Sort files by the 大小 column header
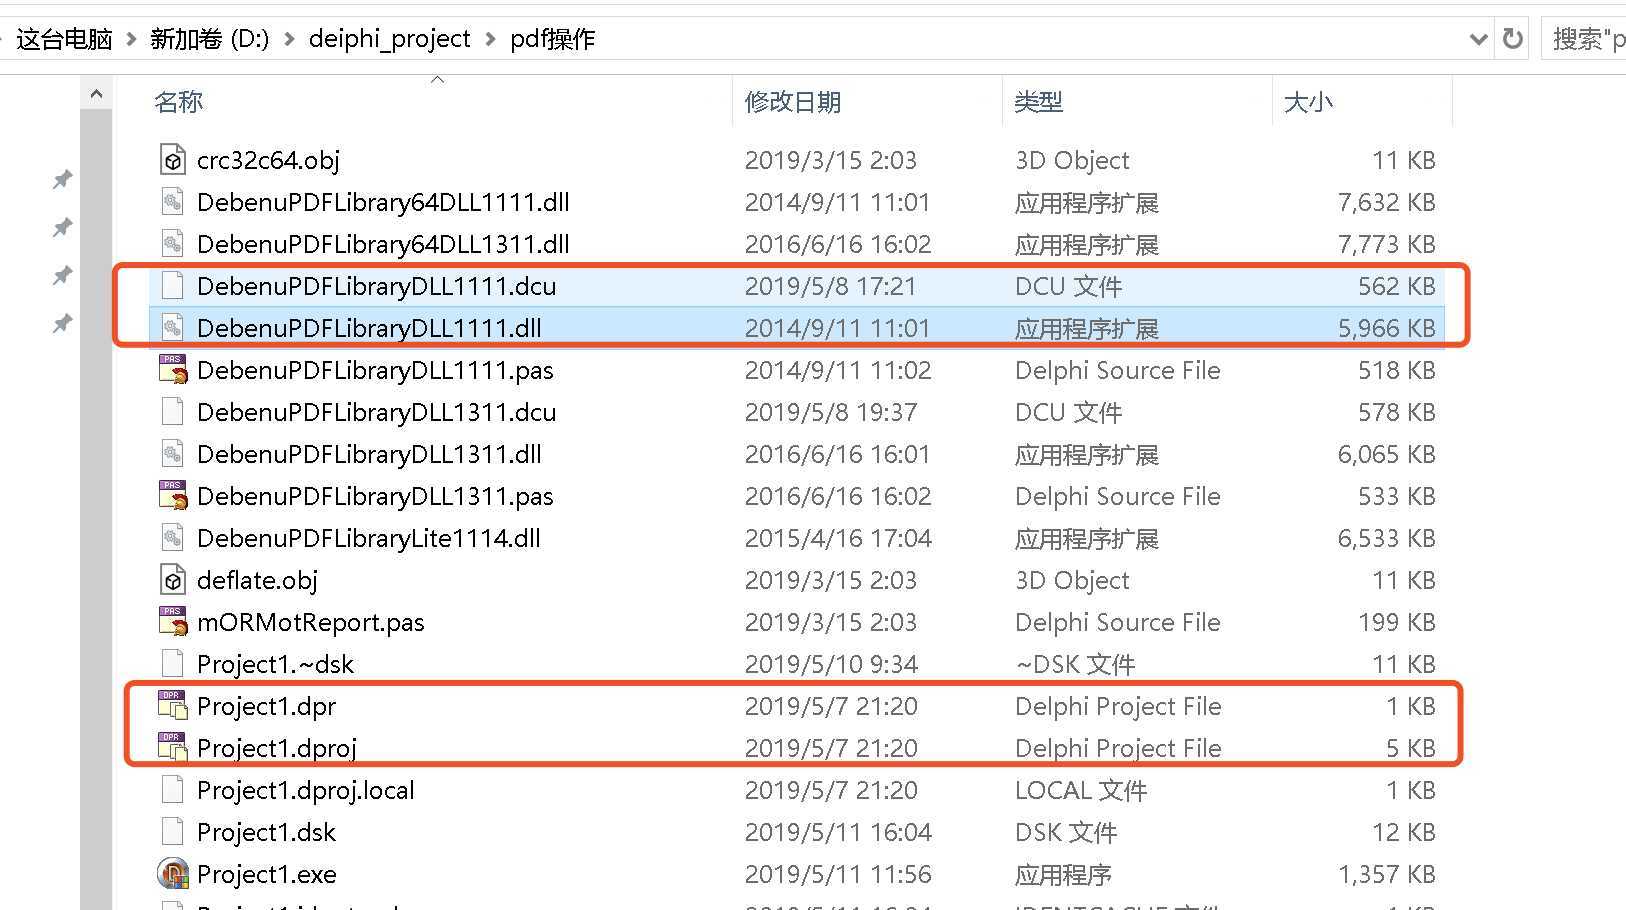The height and width of the screenshot is (910, 1626). (x=1308, y=102)
